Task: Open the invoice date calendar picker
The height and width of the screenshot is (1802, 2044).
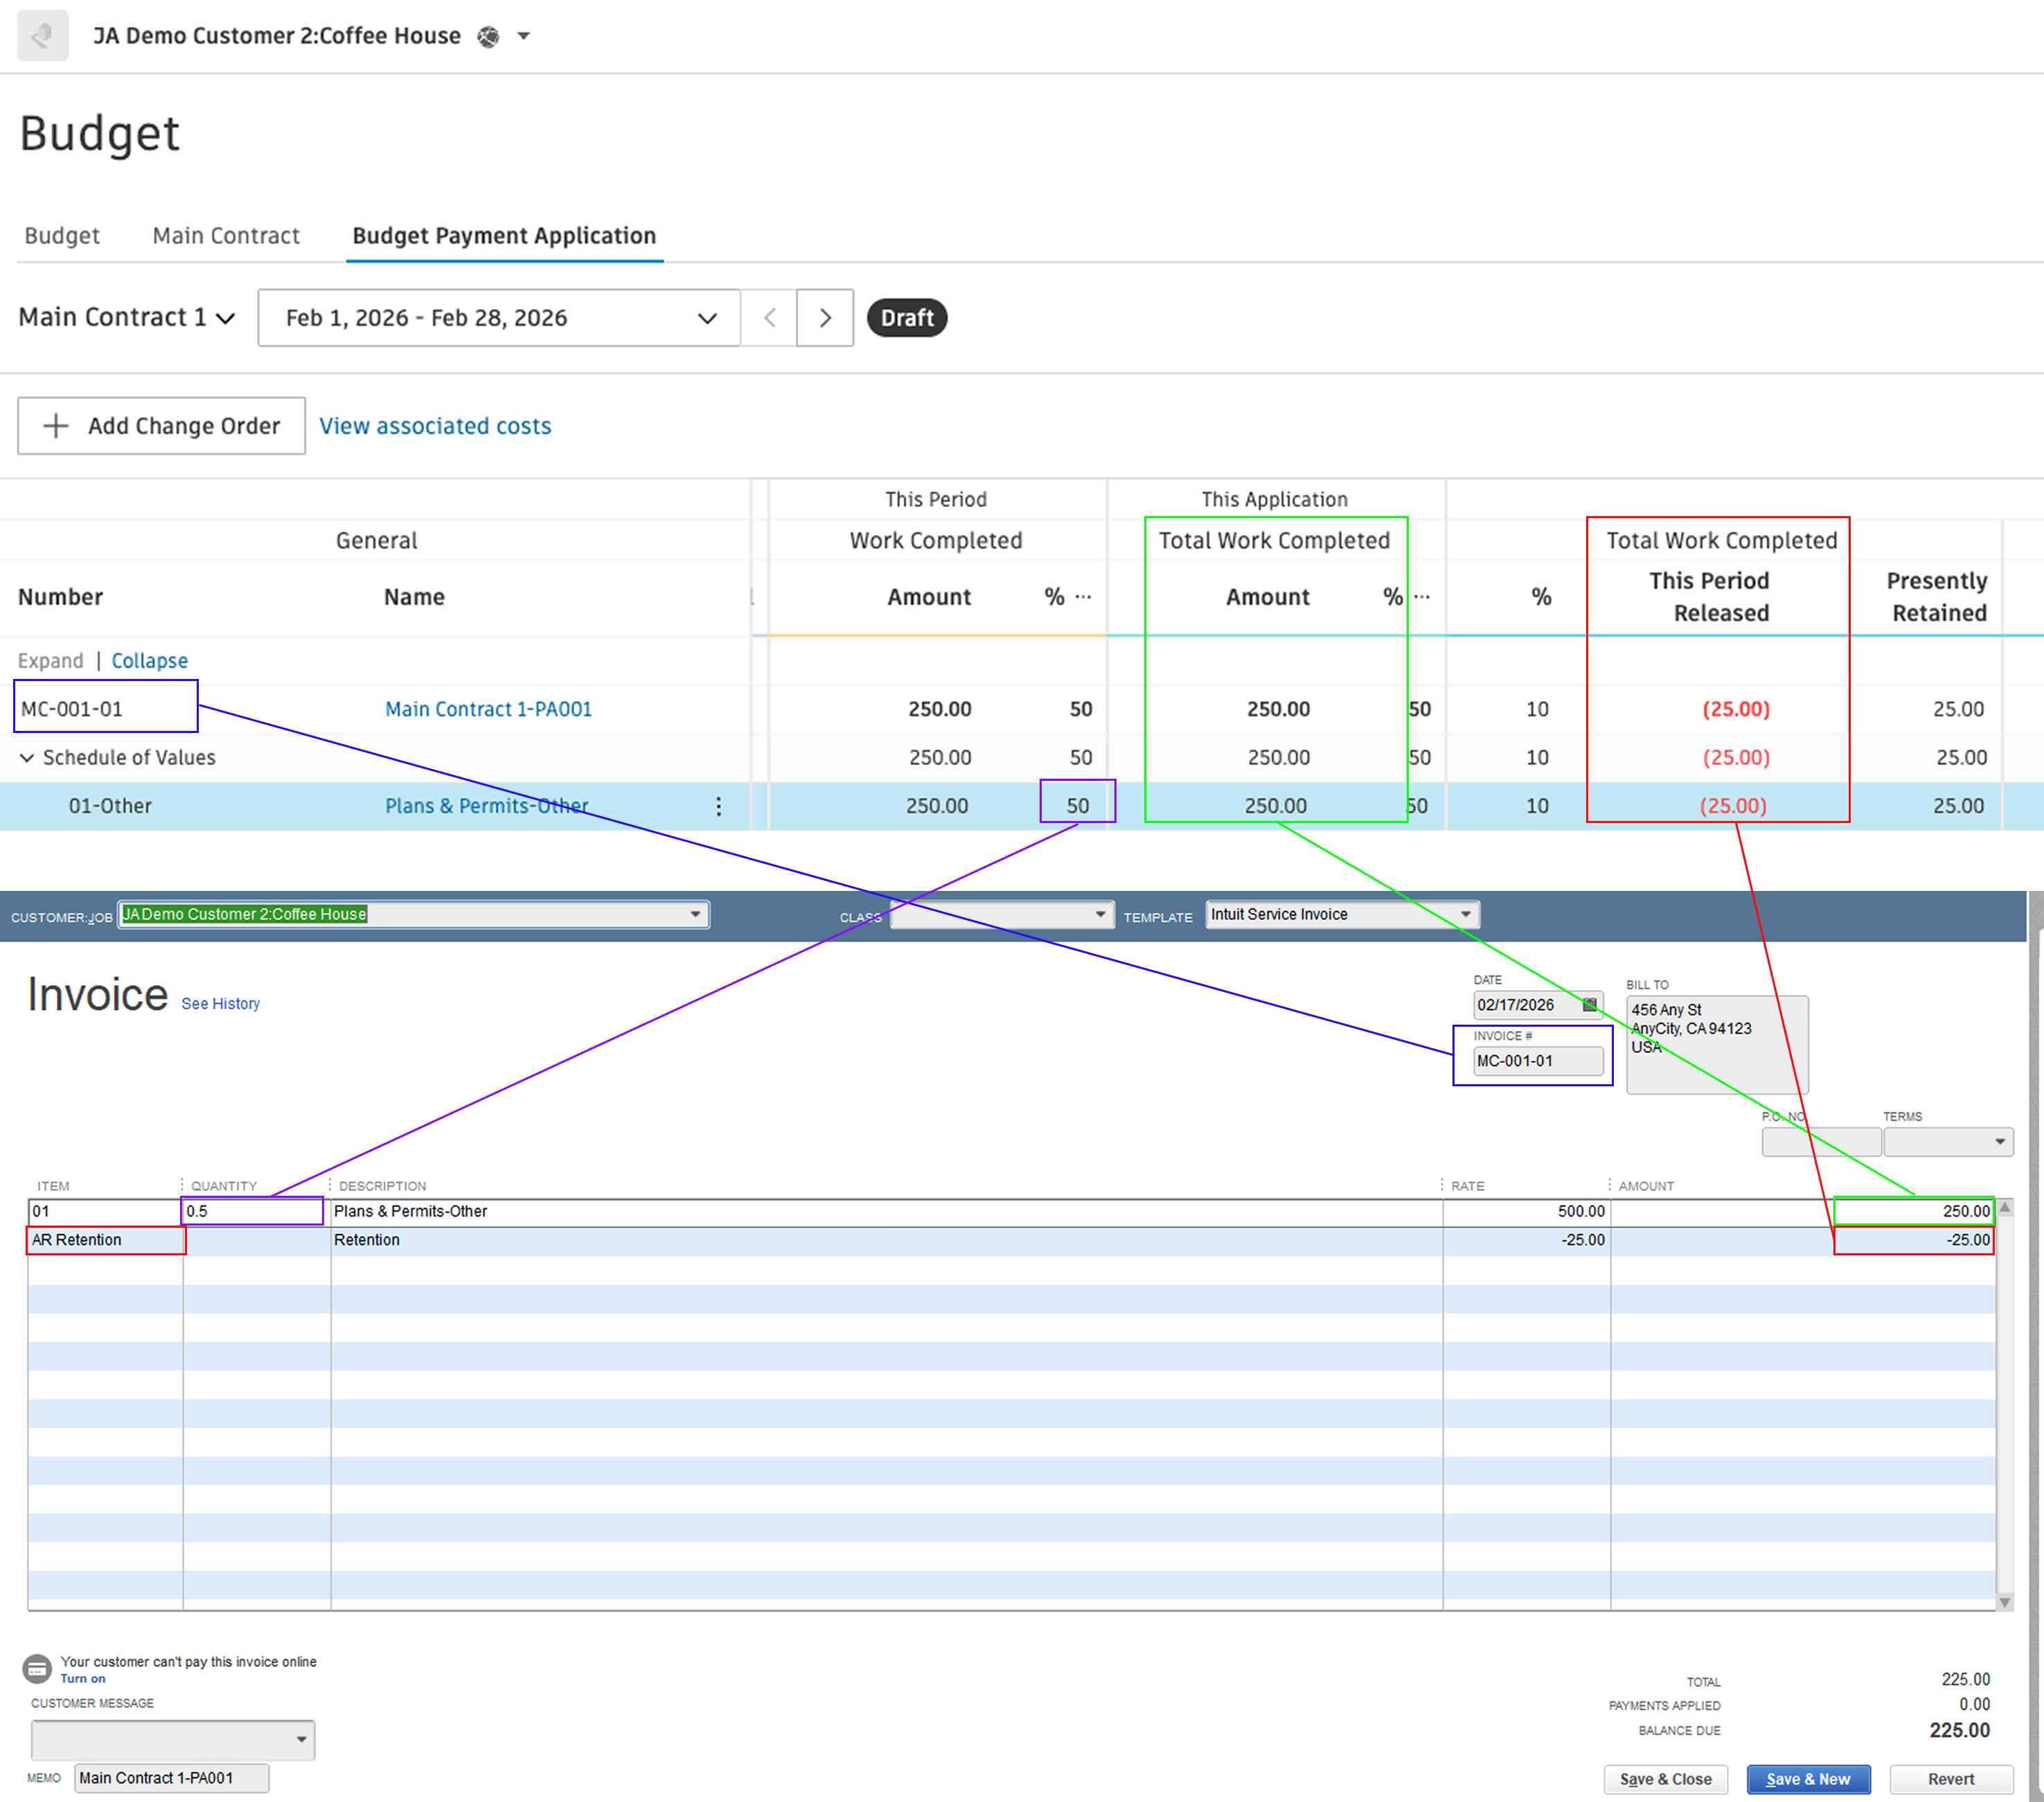Action: click(x=1589, y=1005)
